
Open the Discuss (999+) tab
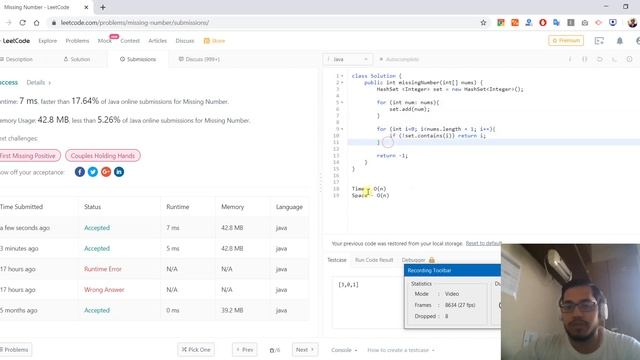(x=199, y=59)
